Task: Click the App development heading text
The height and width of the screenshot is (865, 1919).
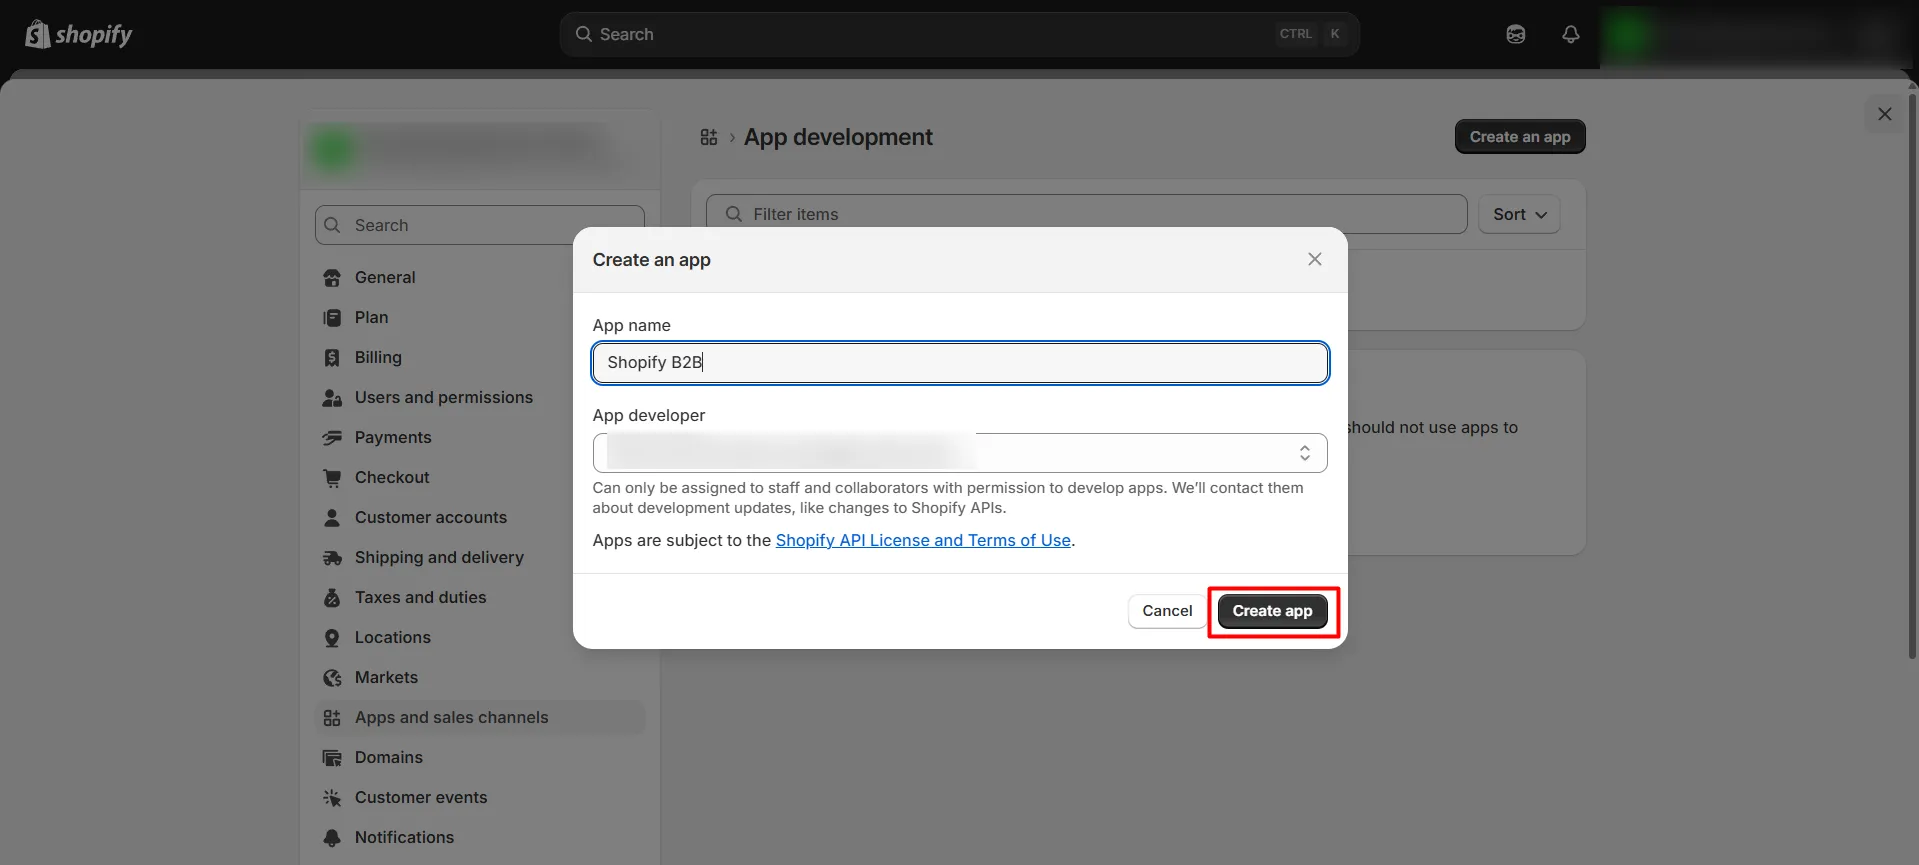Action: 838,137
